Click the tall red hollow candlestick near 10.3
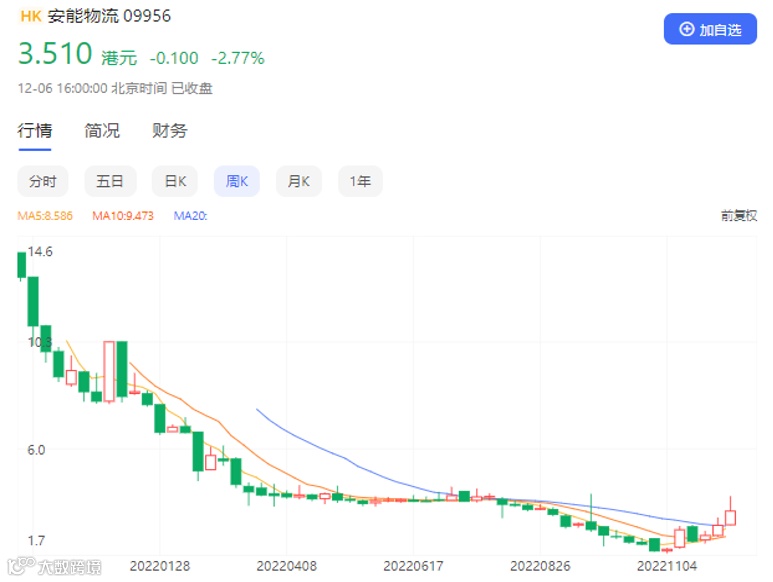 coord(109,372)
